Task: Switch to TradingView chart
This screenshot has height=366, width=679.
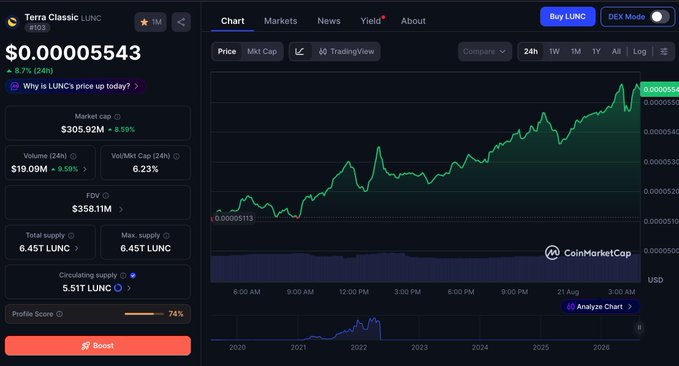Action: [346, 52]
